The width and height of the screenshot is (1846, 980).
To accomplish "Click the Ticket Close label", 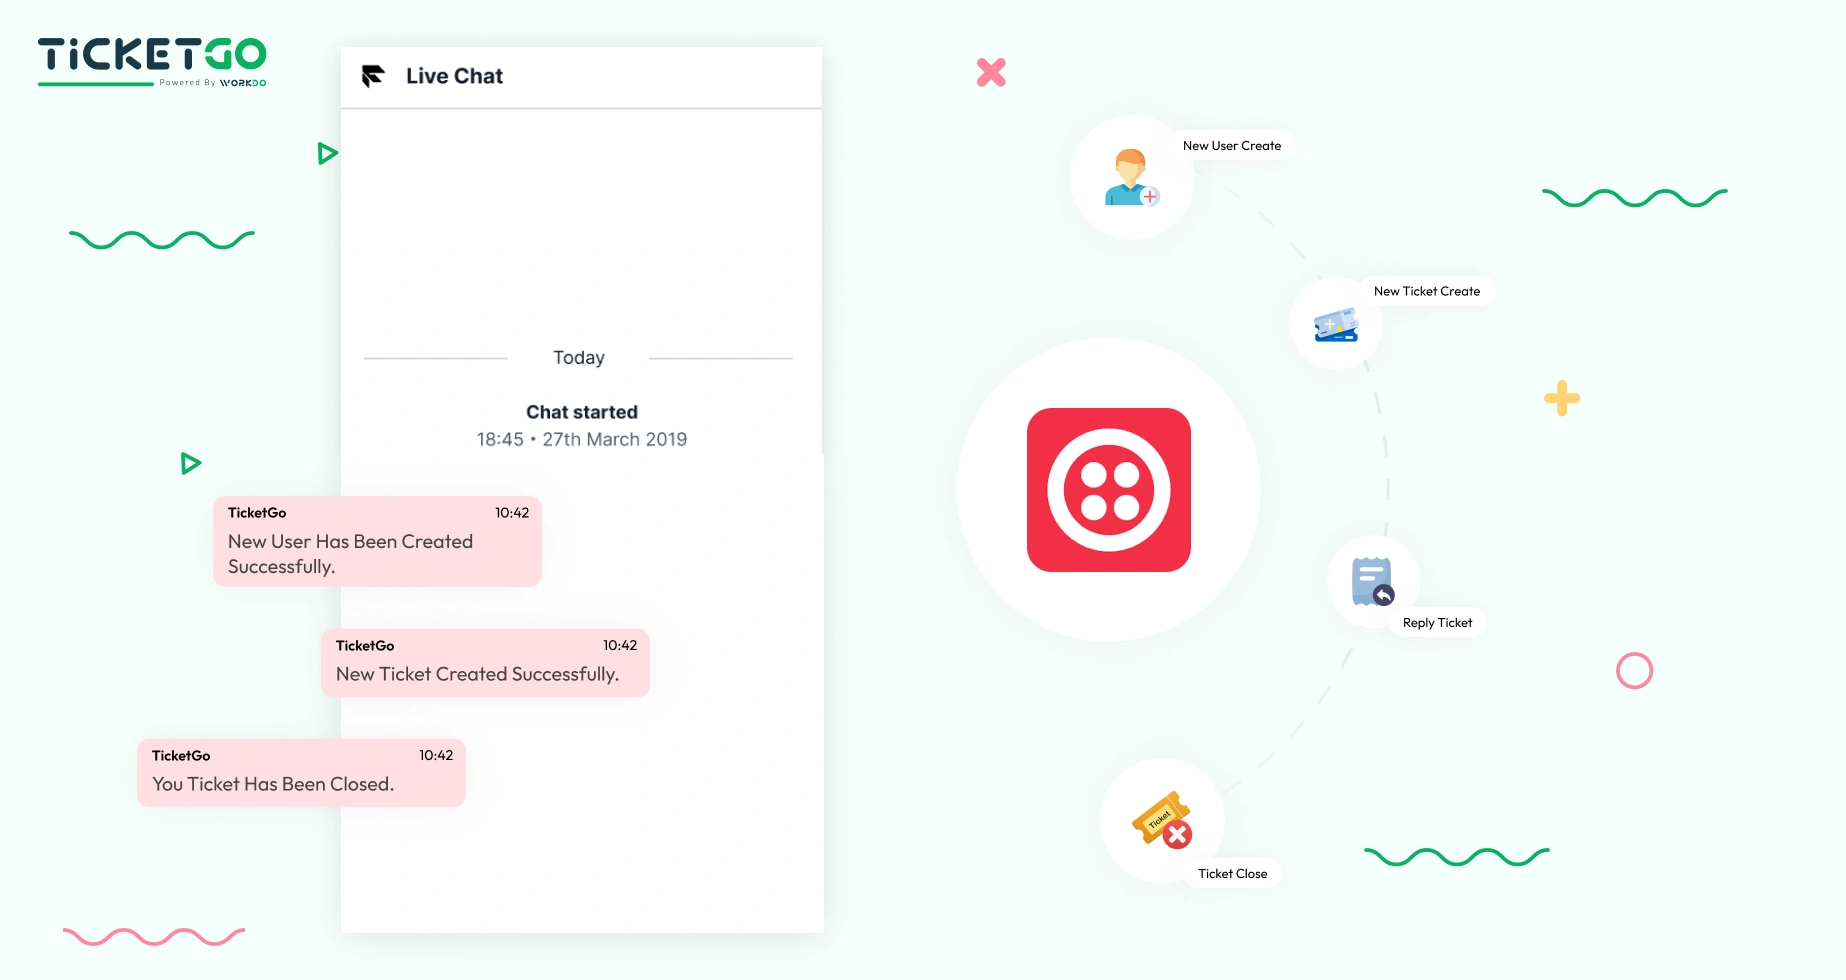I will (1232, 873).
